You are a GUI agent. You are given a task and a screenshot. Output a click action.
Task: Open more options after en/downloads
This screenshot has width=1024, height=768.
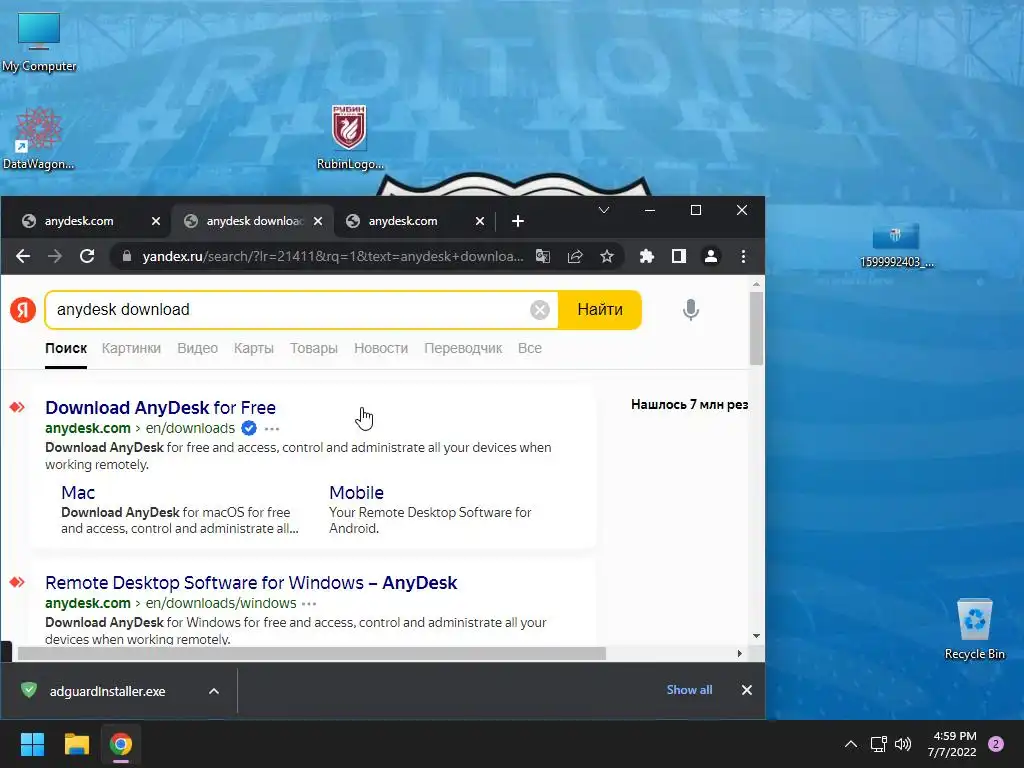tap(272, 429)
